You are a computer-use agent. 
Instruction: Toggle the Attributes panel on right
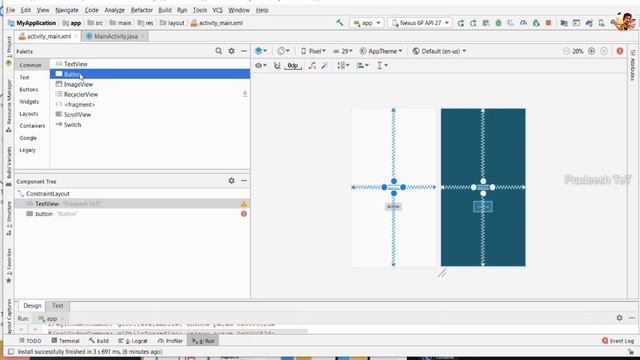[632, 65]
